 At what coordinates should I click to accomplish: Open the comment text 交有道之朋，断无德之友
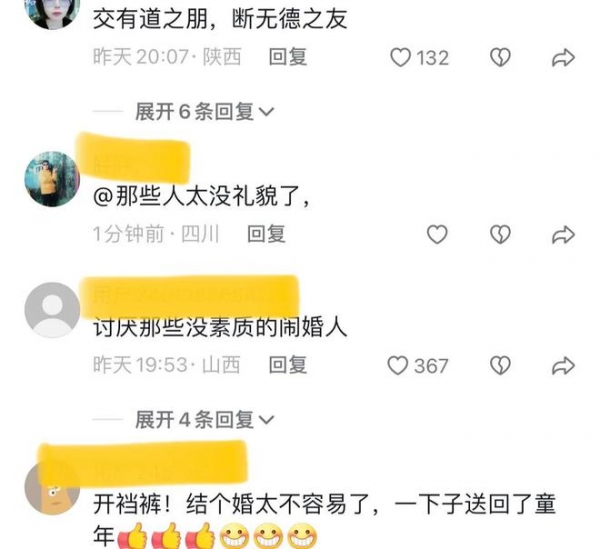(x=220, y=19)
